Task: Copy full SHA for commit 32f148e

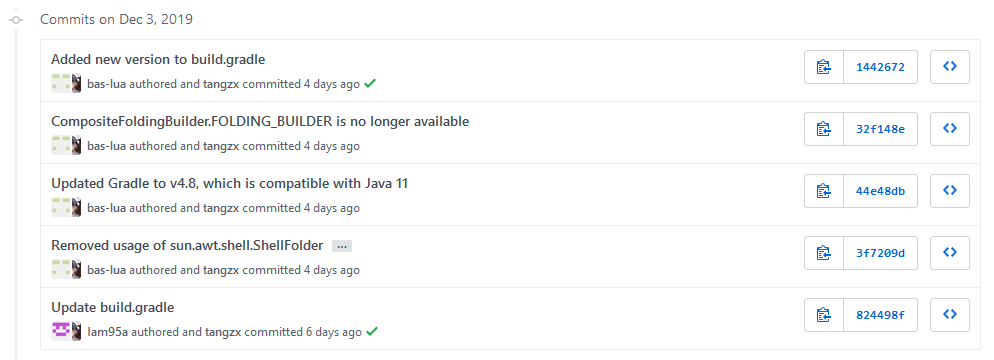Action: (823, 129)
